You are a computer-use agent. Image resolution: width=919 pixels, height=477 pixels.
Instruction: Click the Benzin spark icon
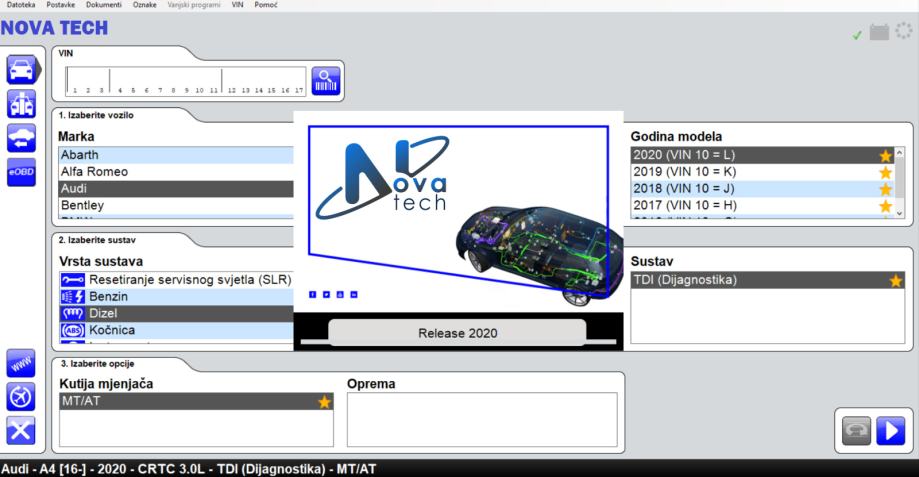[73, 297]
